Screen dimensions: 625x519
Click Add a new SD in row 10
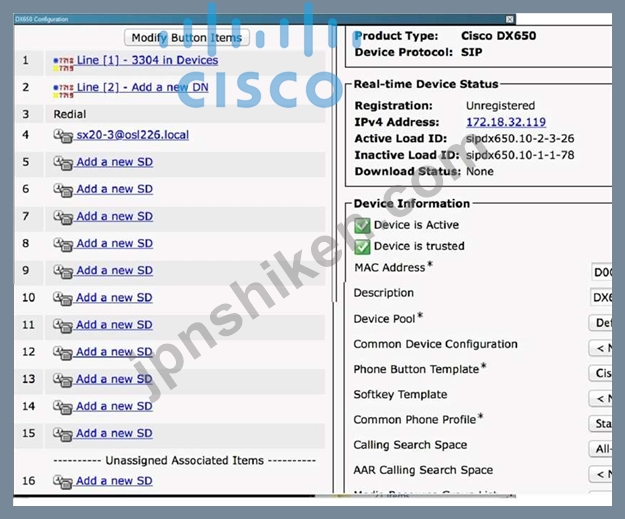click(114, 297)
